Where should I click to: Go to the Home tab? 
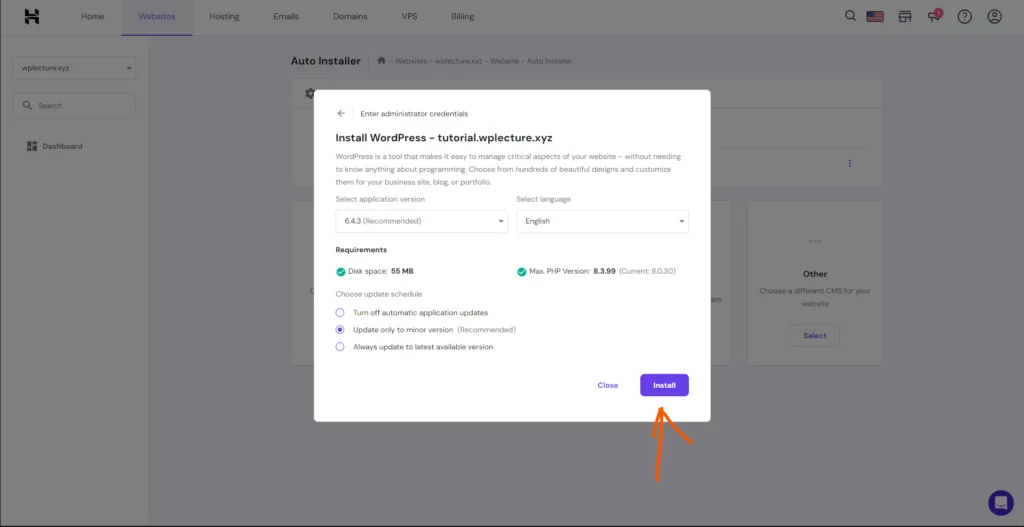click(93, 16)
